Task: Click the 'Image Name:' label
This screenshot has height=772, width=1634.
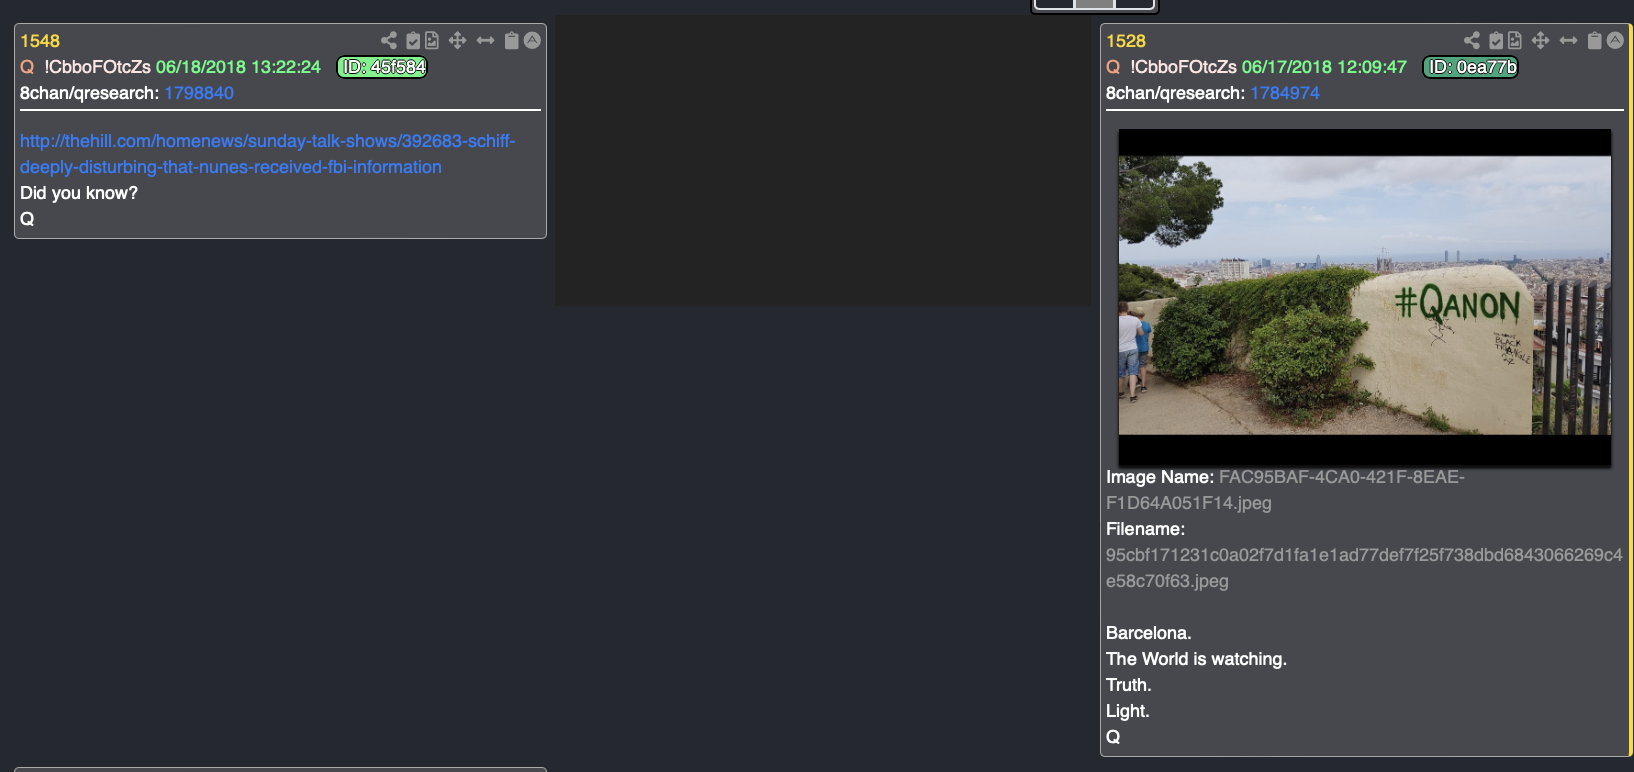Action: tap(1160, 477)
